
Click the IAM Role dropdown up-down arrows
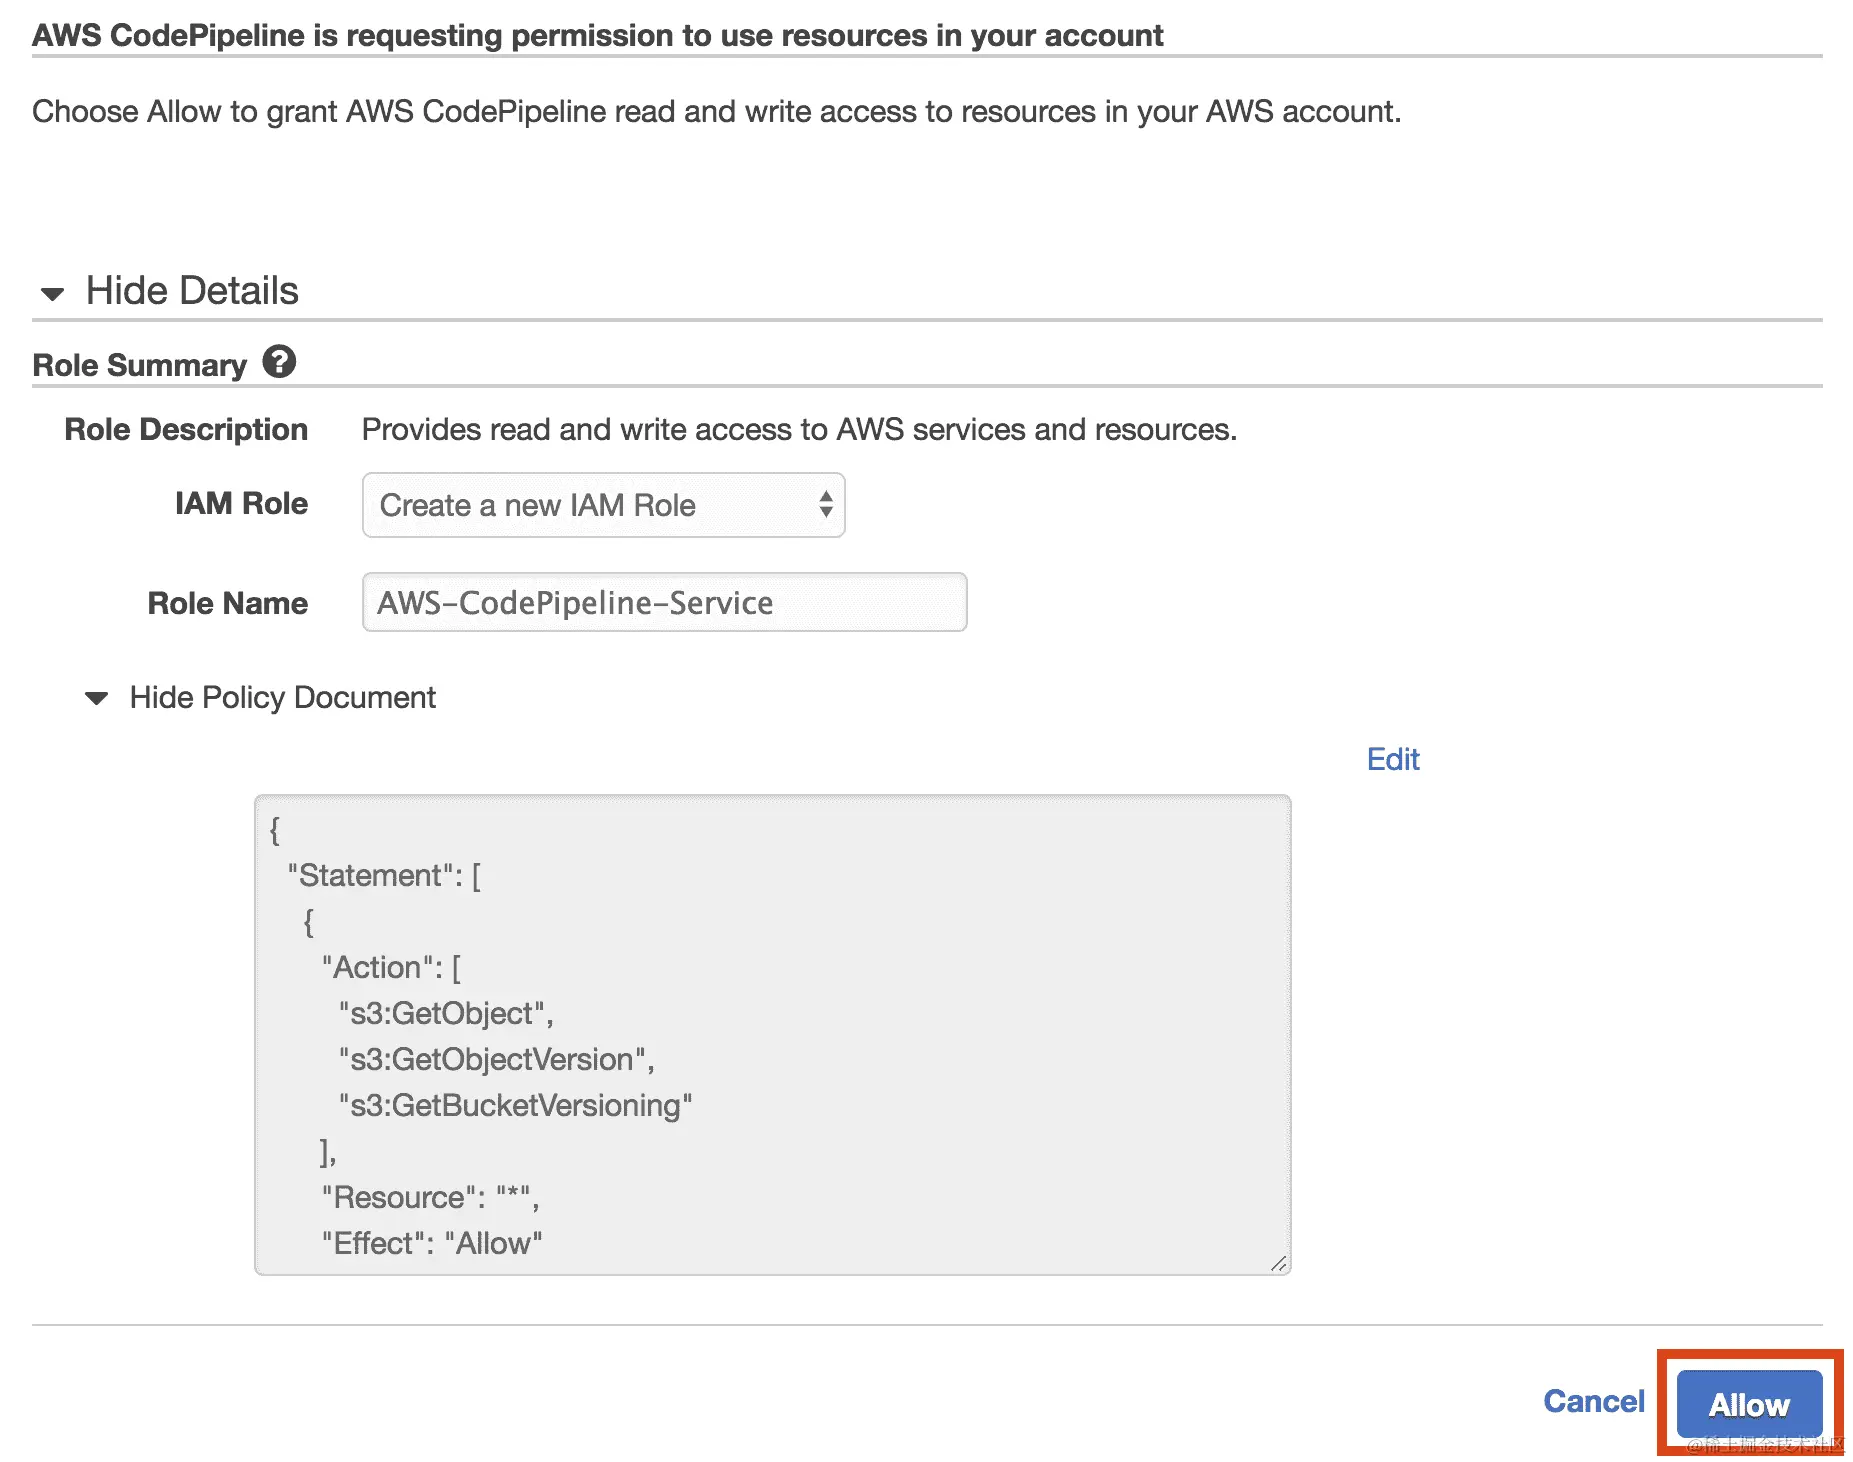pos(825,504)
